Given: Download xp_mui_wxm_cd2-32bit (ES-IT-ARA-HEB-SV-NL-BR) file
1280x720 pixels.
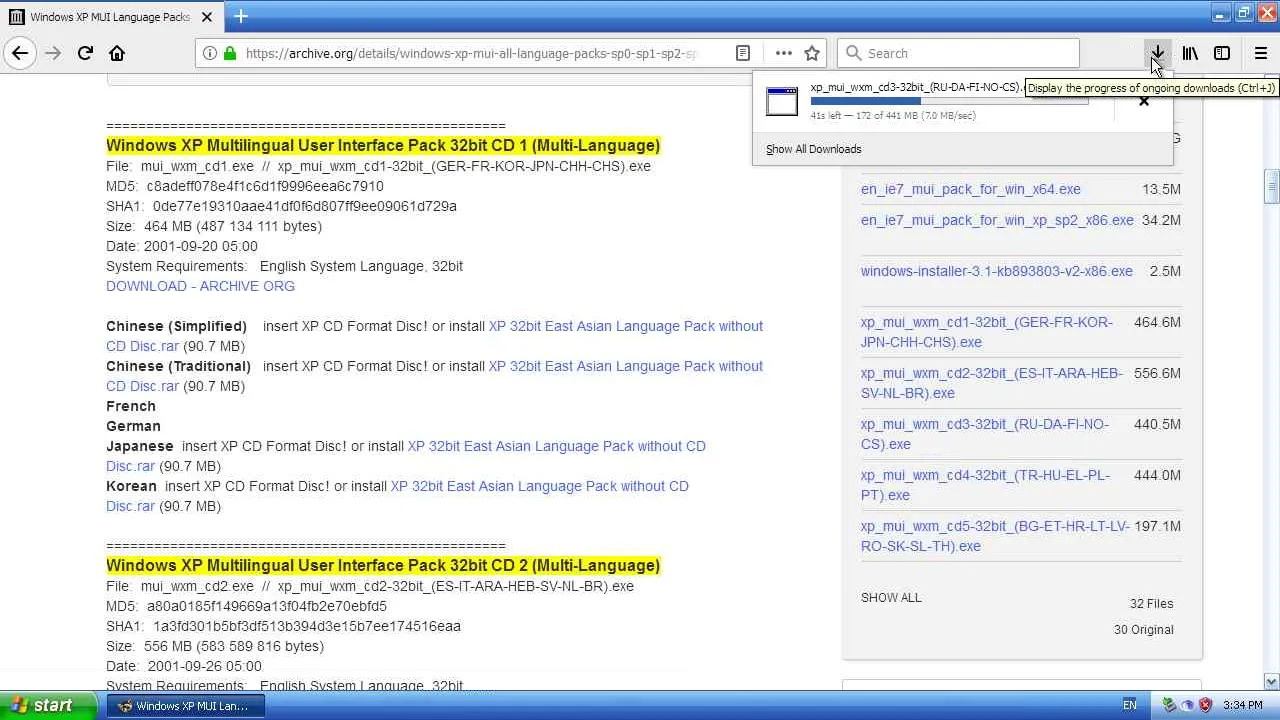Looking at the screenshot, I should coord(991,383).
